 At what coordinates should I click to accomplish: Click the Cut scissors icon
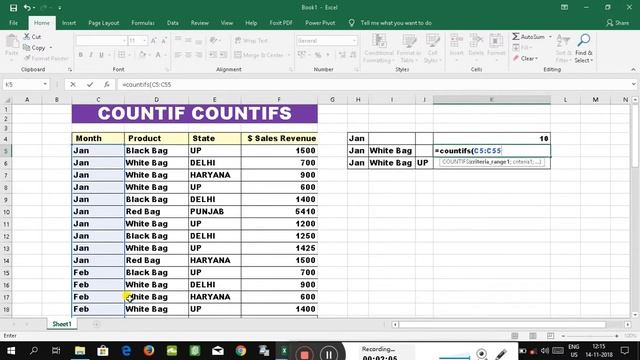(x=27, y=37)
